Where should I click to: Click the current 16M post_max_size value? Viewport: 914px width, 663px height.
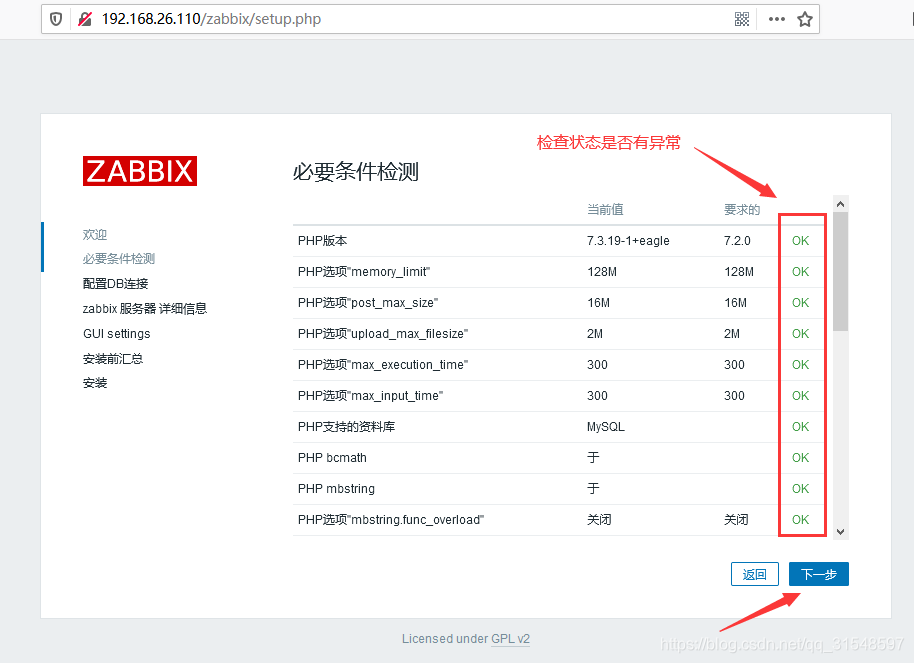point(599,303)
